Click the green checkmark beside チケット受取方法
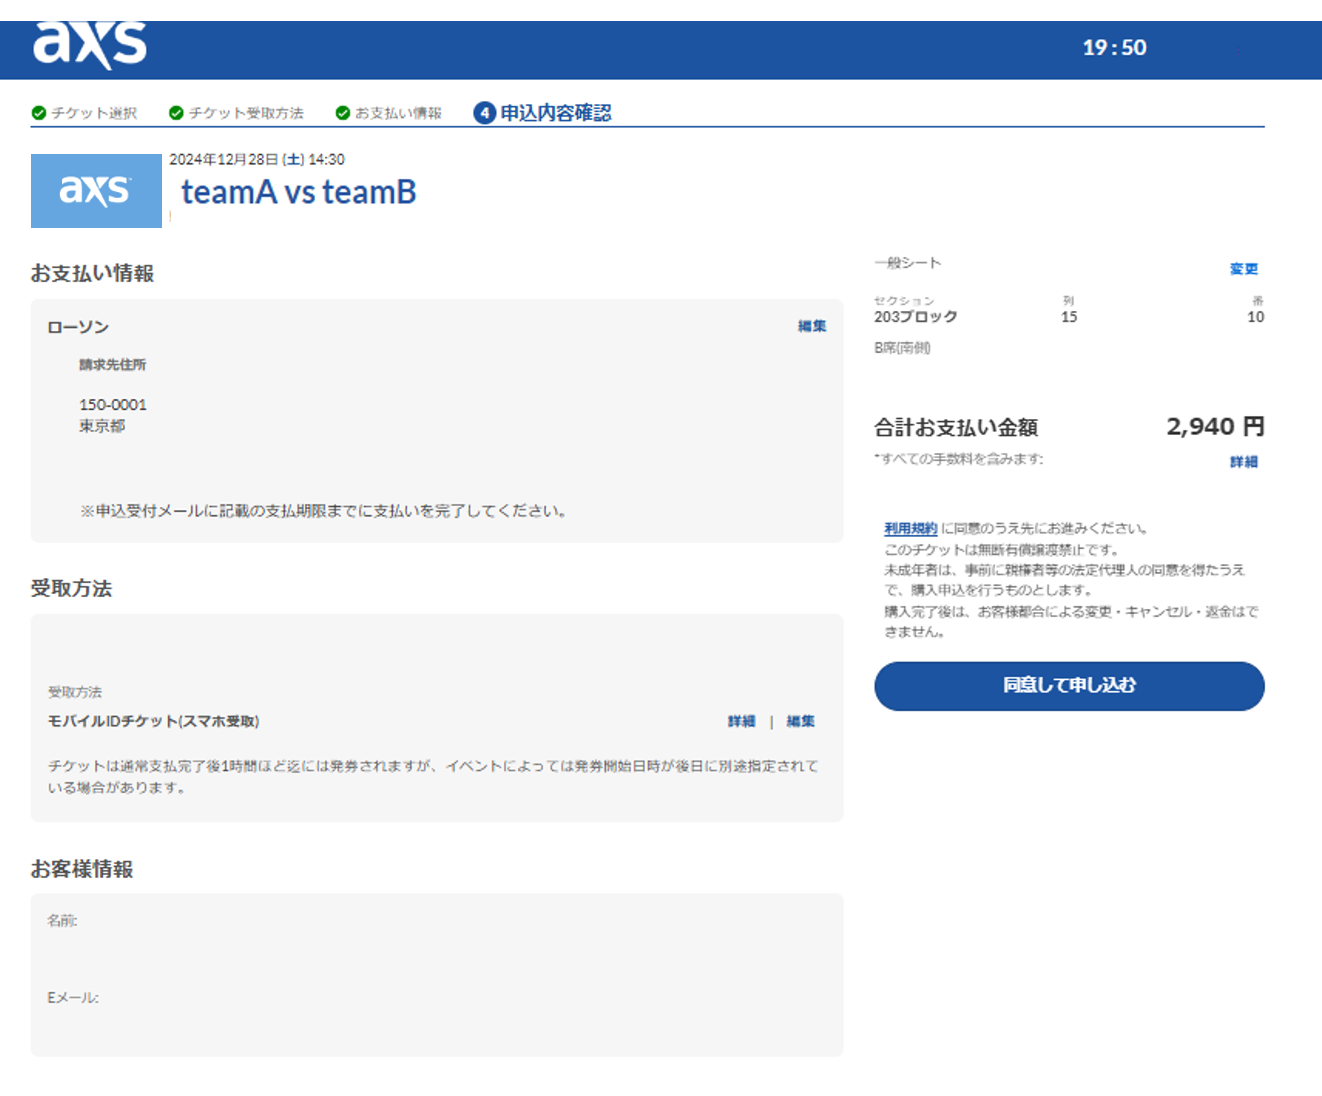1322x1096 pixels. [176, 113]
